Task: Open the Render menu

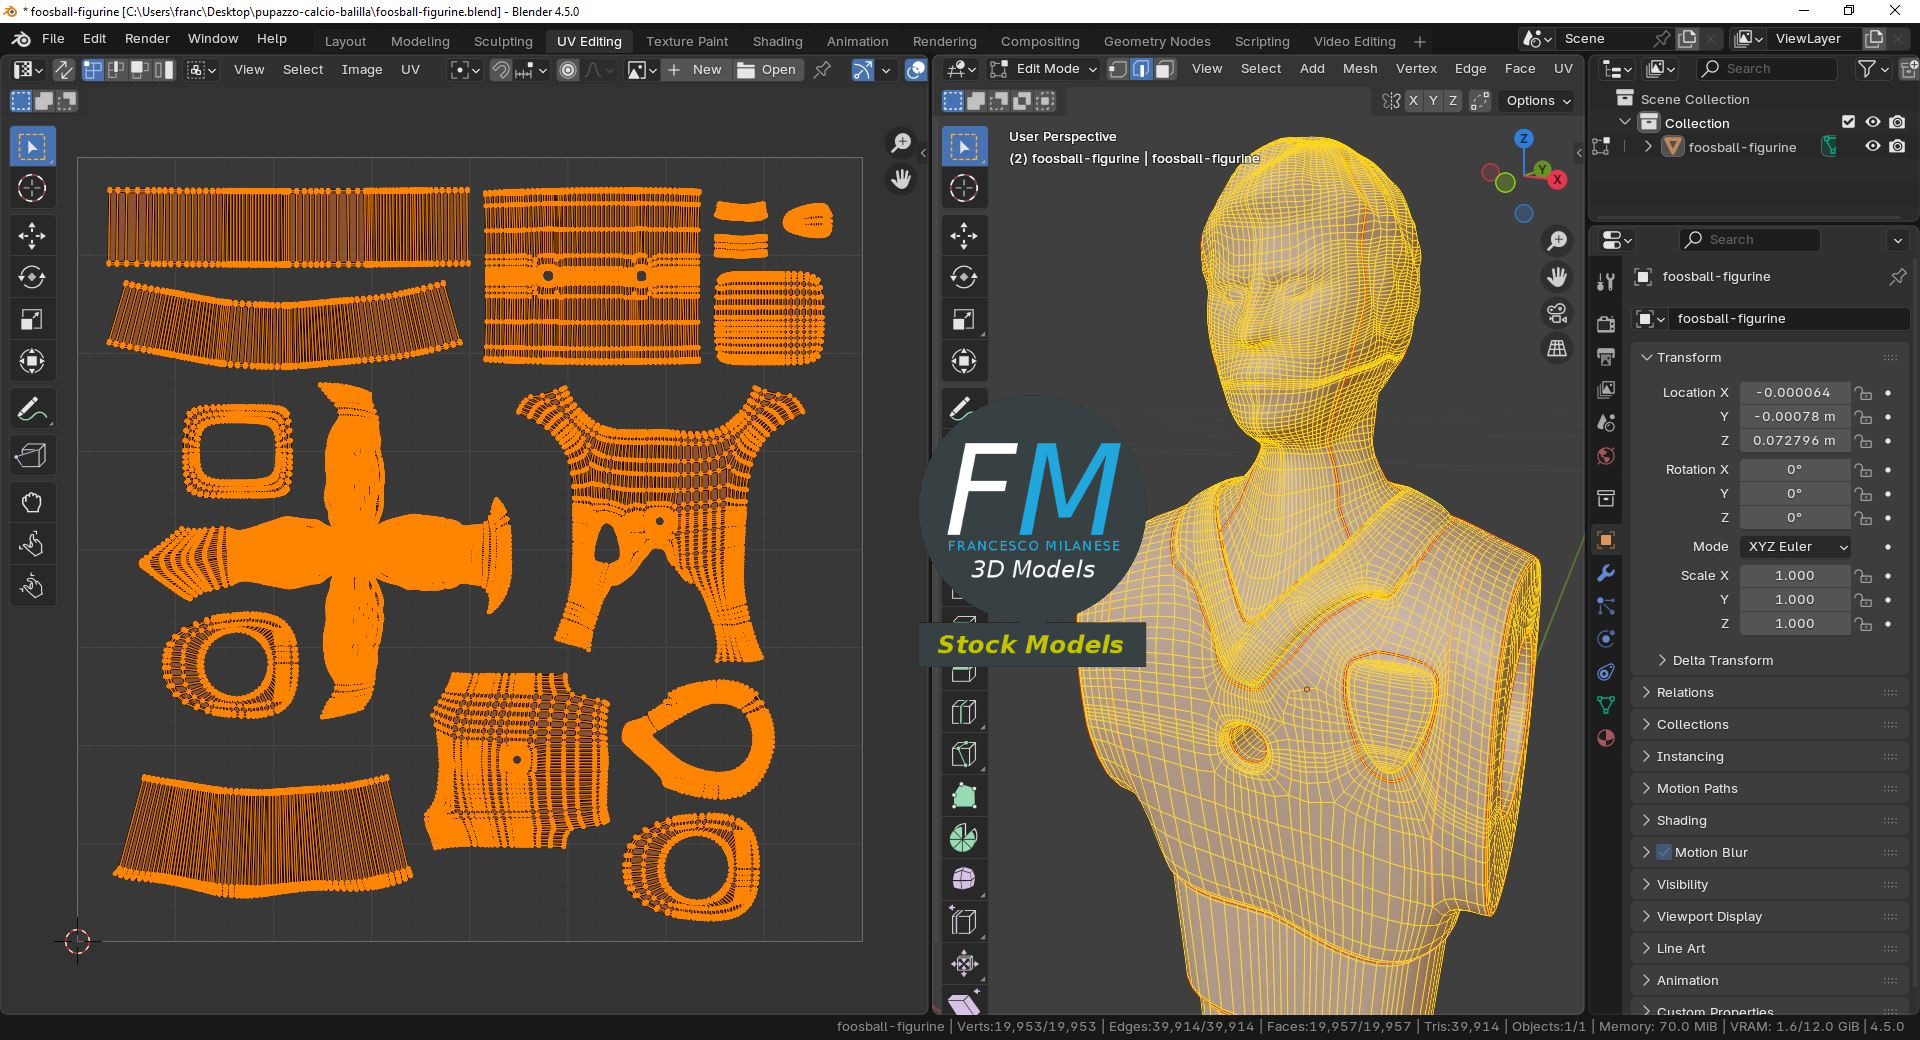Action: [147, 38]
